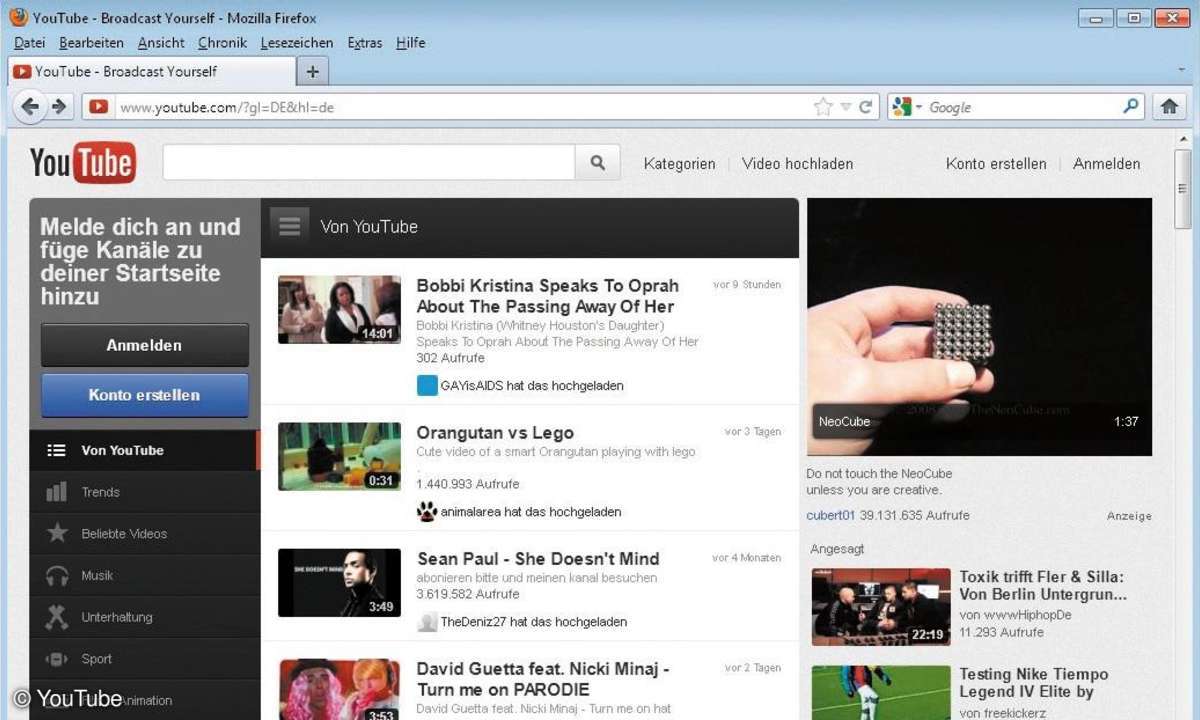Select Beliebte Videos in the sidebar
Screen dimensions: 1200x720
coord(145,534)
